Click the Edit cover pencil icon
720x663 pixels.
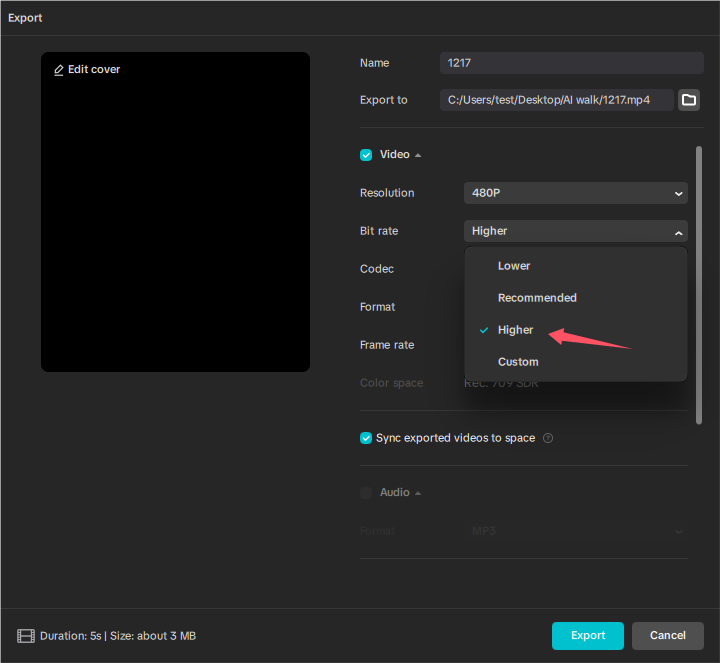pos(59,70)
